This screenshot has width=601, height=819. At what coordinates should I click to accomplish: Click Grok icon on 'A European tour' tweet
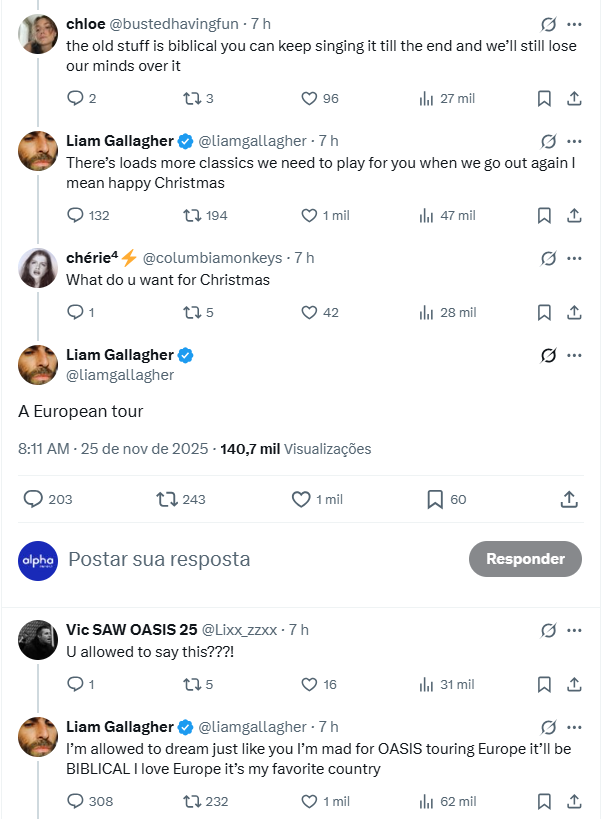tap(547, 355)
